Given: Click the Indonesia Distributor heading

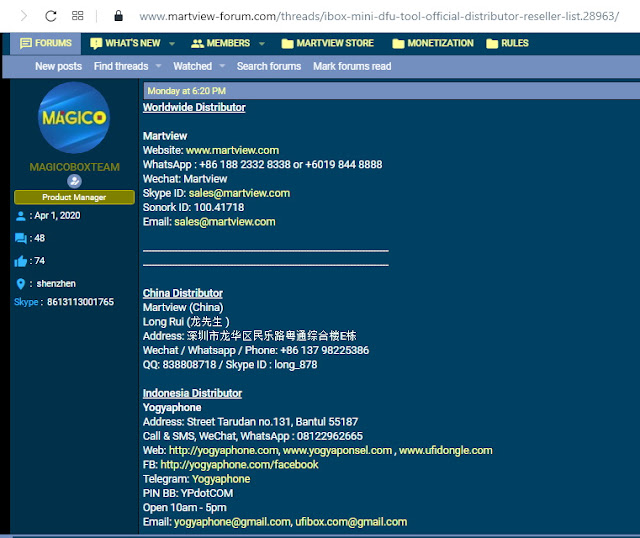Looking at the screenshot, I should pos(192,393).
